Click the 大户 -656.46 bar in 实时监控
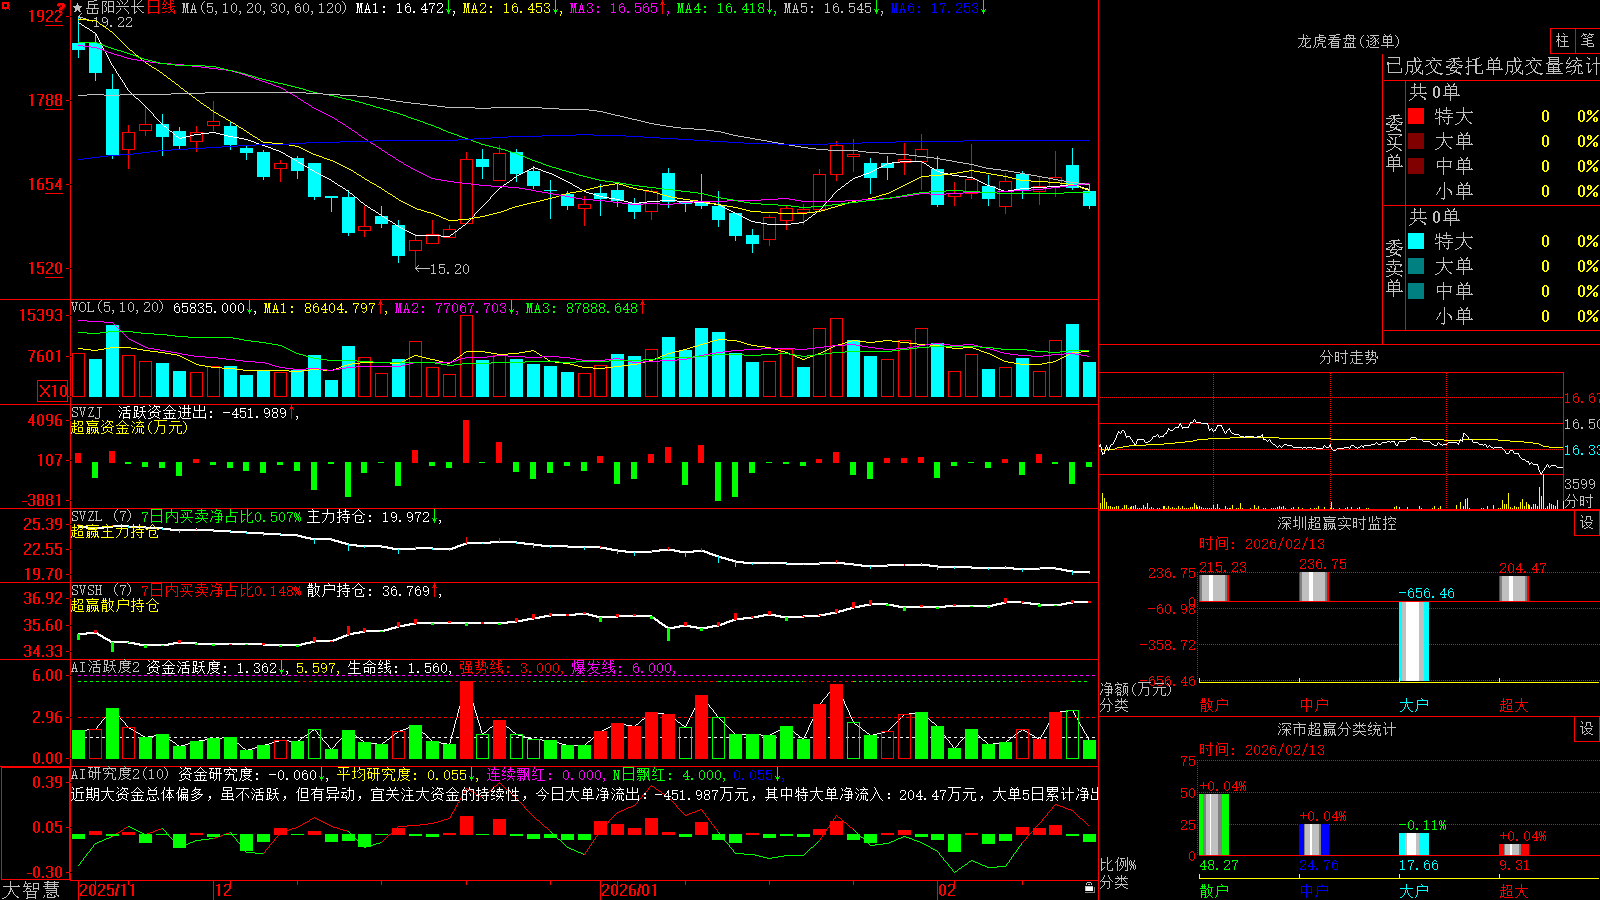1600x900 pixels. click(1414, 641)
